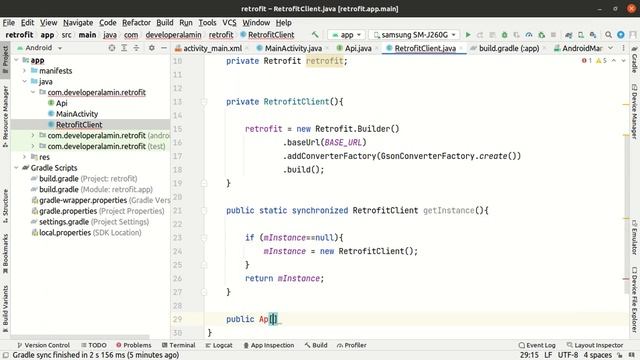Open the Project tool window sidebar button
This screenshot has height=360, width=640.
pyautogui.click(x=5, y=59)
